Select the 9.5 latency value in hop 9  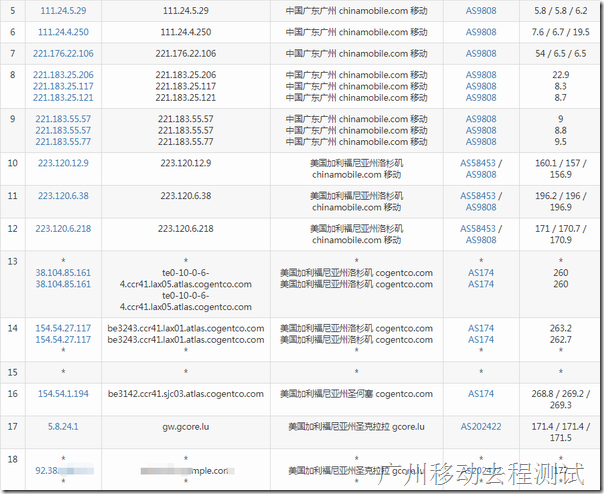coord(560,142)
